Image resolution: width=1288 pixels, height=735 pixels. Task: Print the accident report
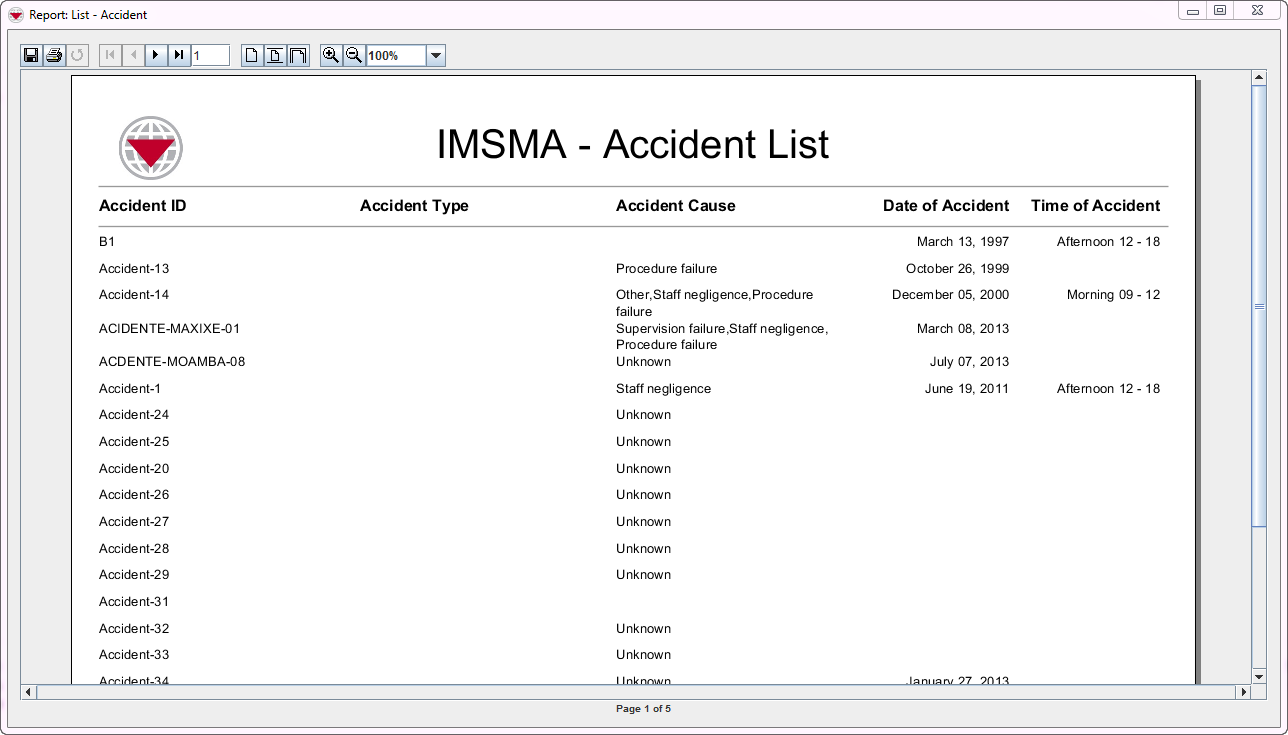tap(53, 55)
